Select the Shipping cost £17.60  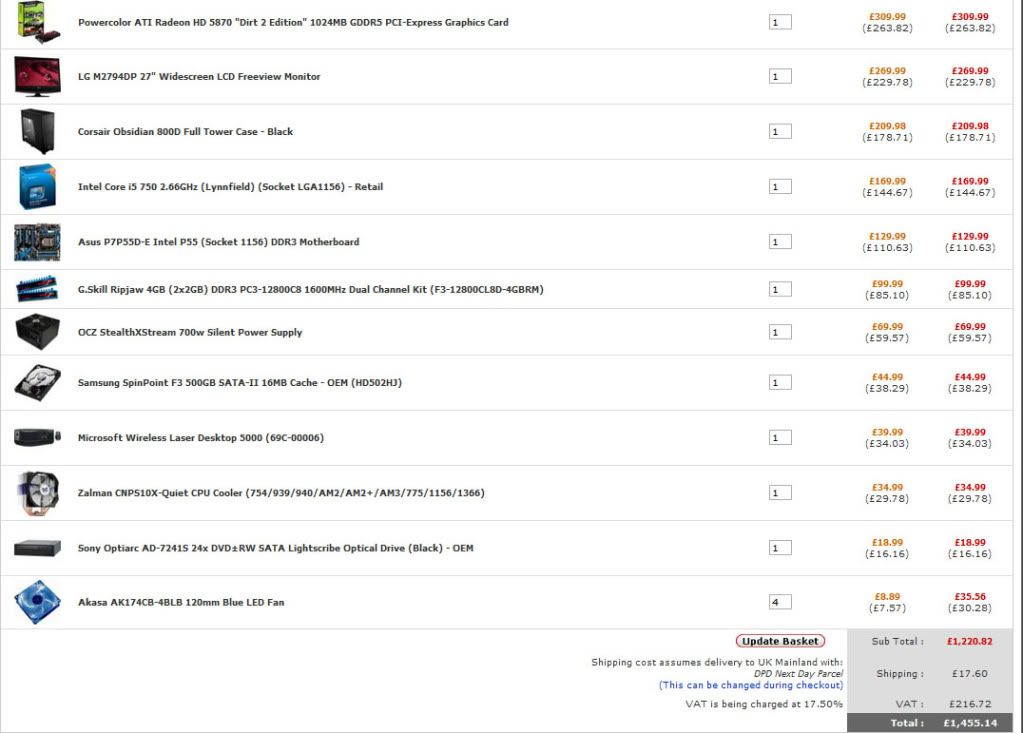pos(970,674)
